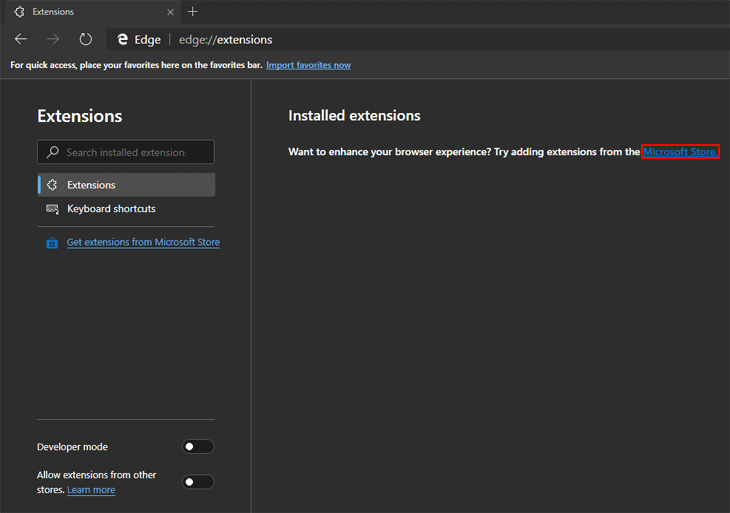Click the magnifier icon in the search box

click(53, 152)
